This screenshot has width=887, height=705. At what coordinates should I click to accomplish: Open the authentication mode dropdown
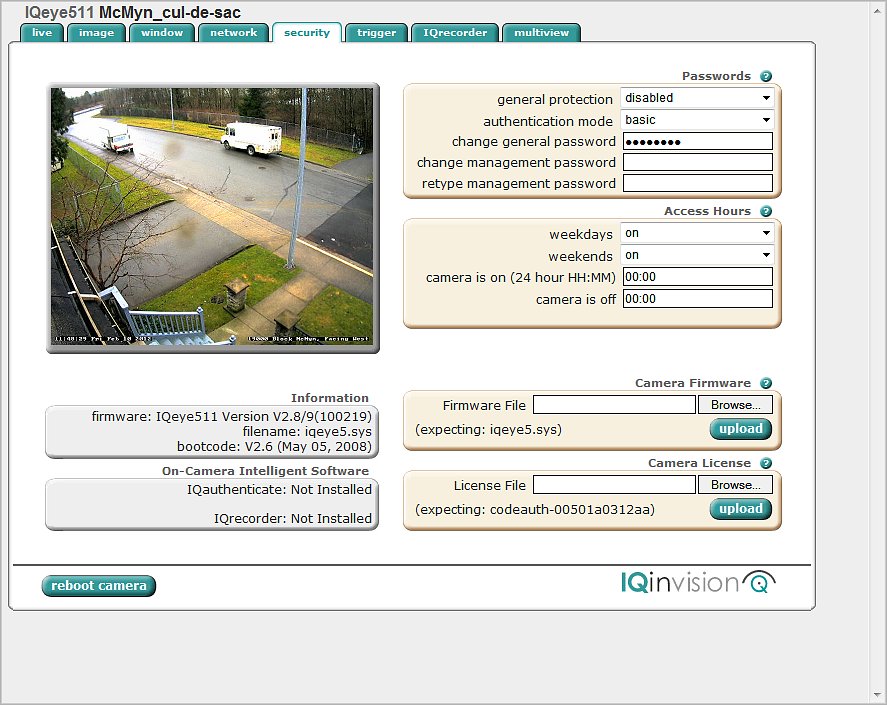pyautogui.click(x=697, y=120)
